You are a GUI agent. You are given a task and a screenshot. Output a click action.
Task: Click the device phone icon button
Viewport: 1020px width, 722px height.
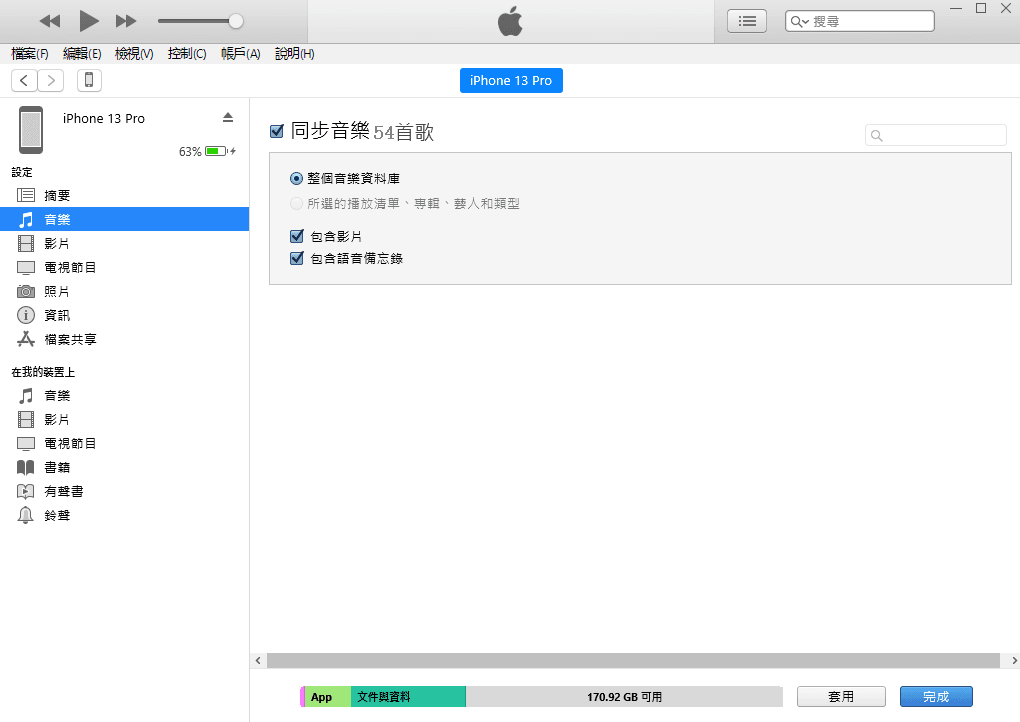click(89, 81)
